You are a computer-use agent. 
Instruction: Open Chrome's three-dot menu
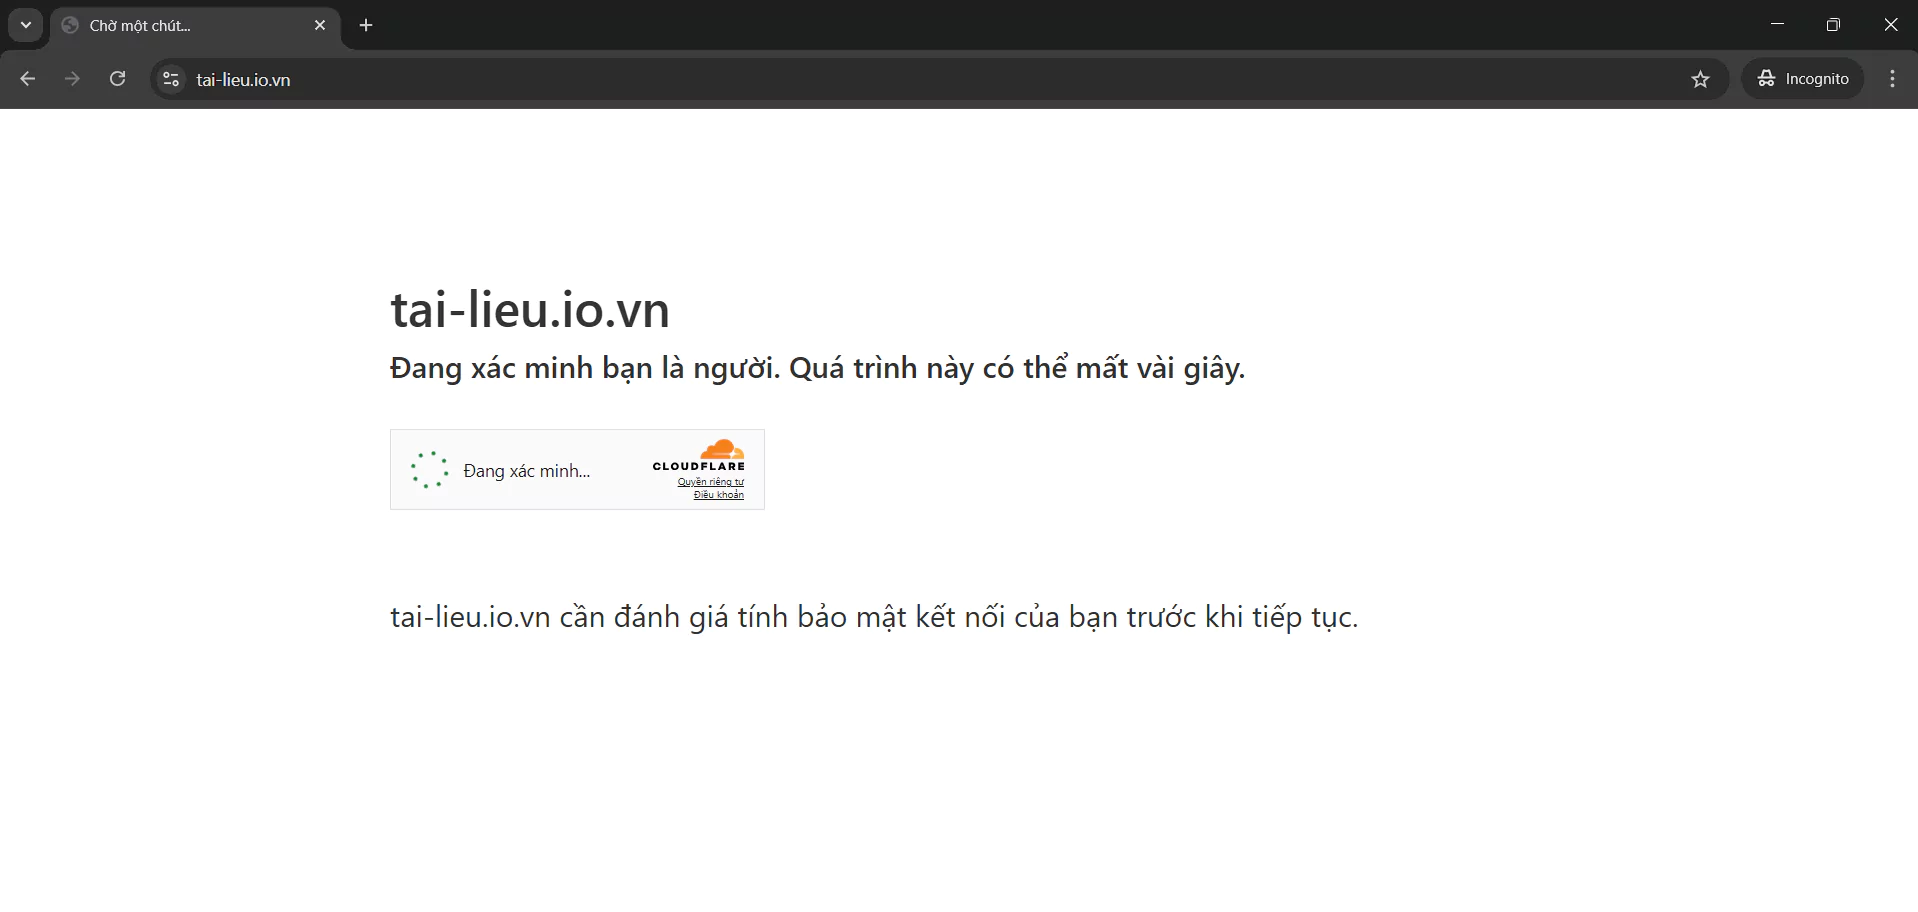click(x=1892, y=79)
